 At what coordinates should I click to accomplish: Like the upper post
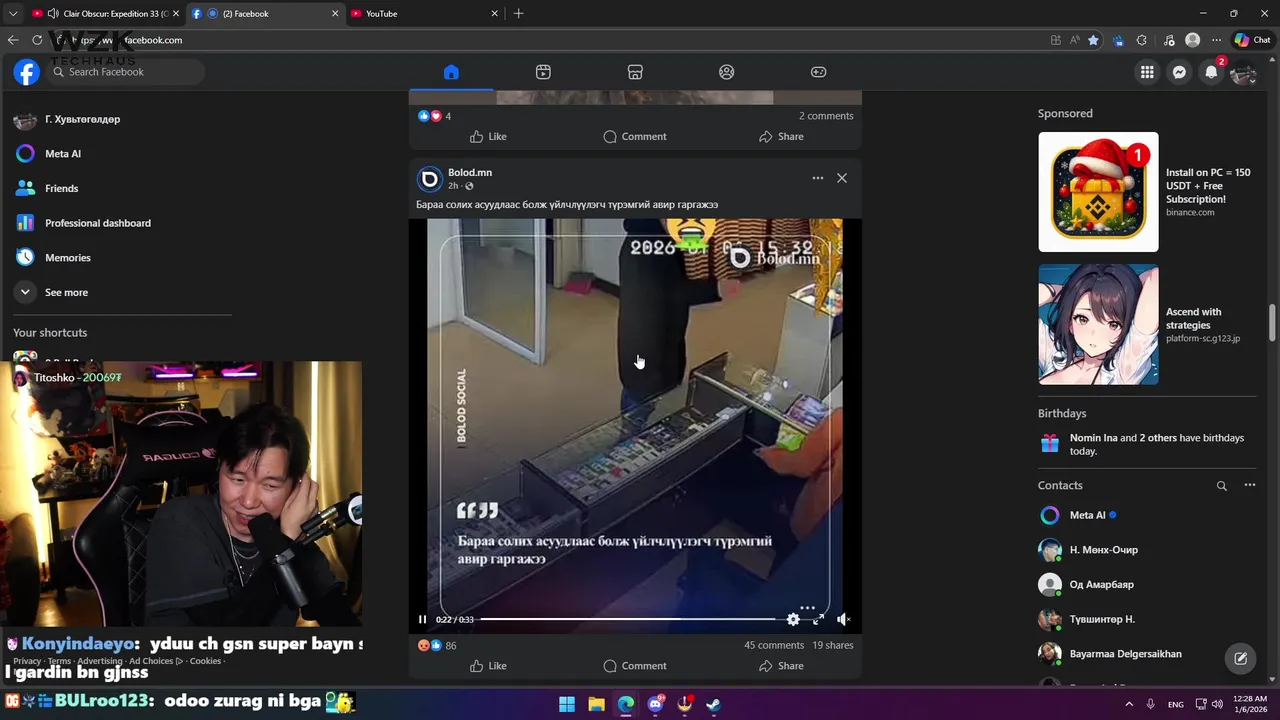pos(488,137)
